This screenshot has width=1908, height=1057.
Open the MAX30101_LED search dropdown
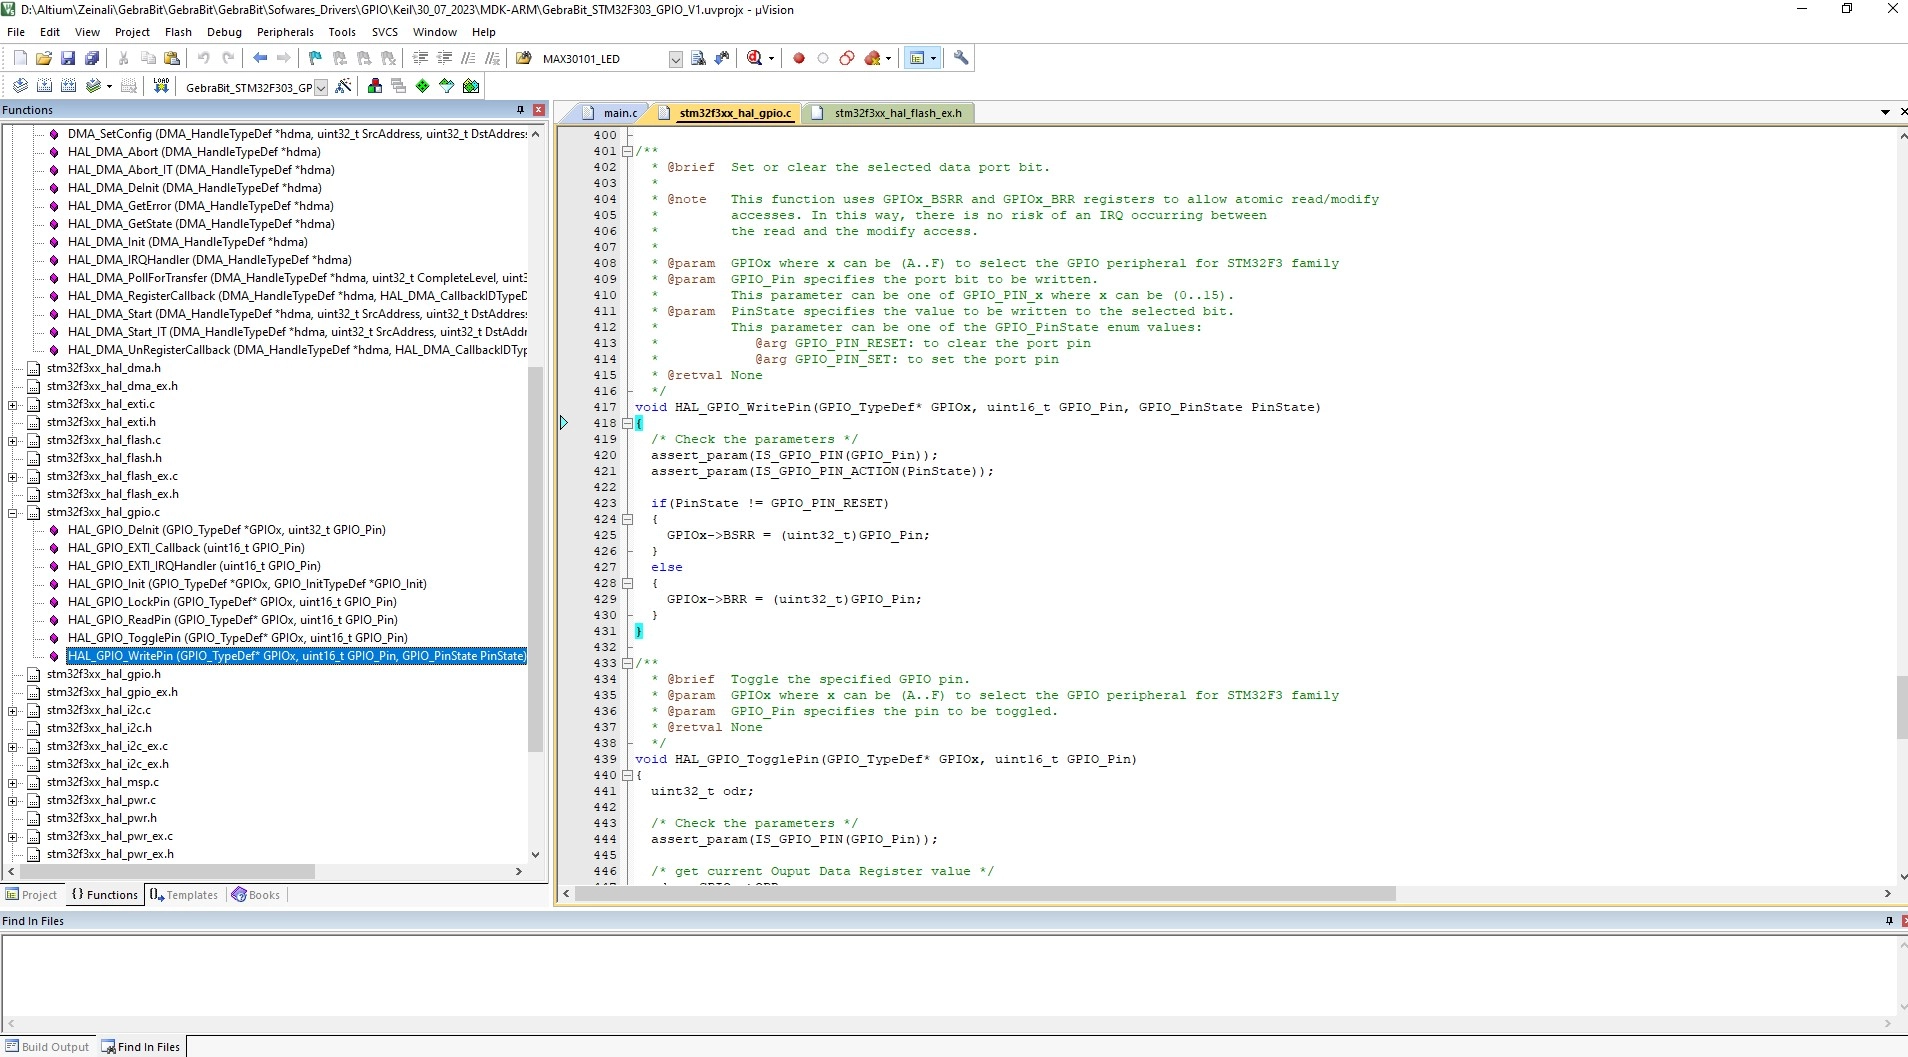click(676, 59)
